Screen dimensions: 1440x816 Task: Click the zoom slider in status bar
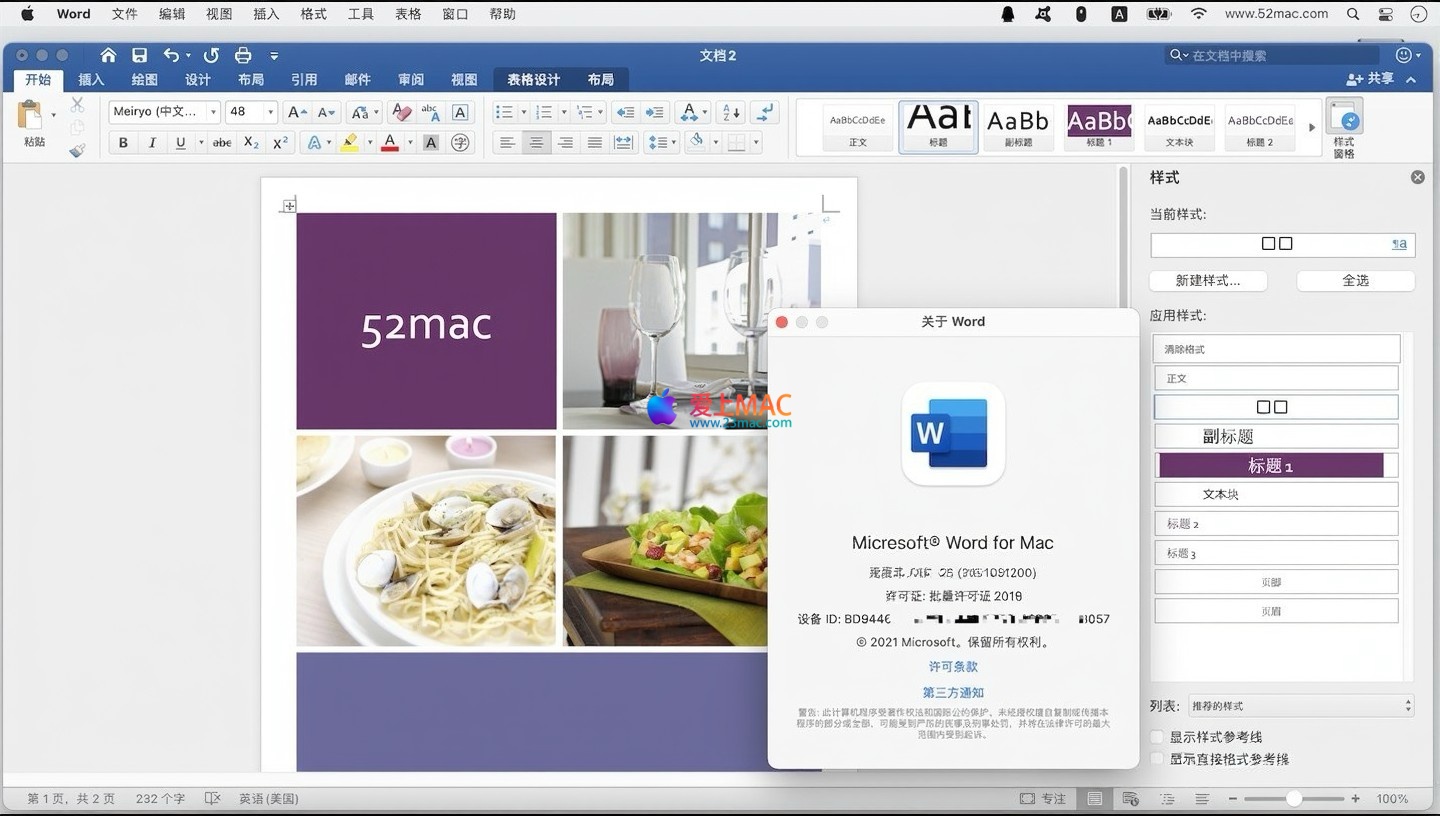pyautogui.click(x=1294, y=799)
